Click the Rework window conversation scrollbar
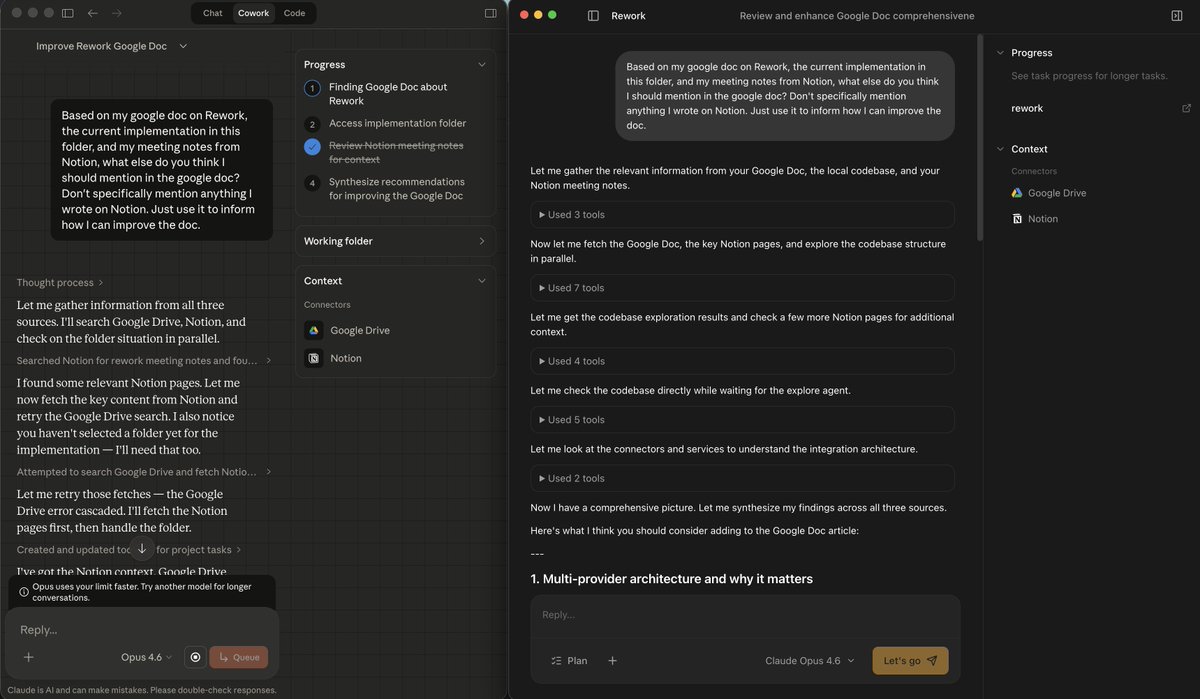The height and width of the screenshot is (699, 1200). pos(978,135)
